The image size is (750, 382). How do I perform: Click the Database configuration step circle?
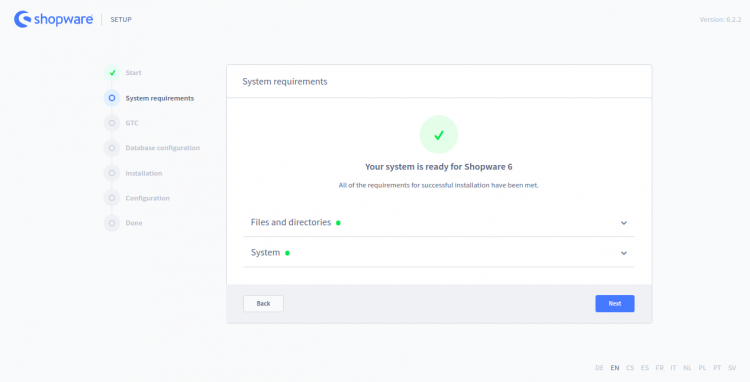click(x=112, y=148)
